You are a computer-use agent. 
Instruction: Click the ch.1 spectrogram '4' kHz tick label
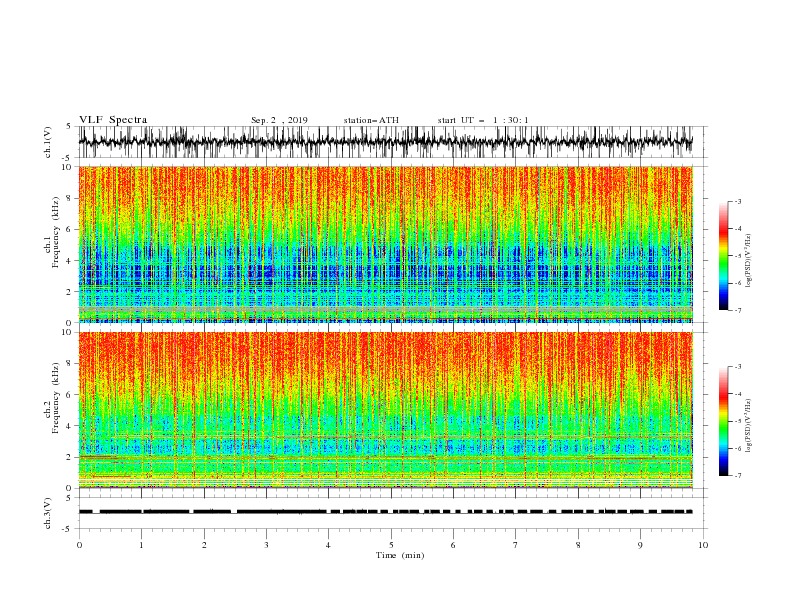click(x=71, y=261)
